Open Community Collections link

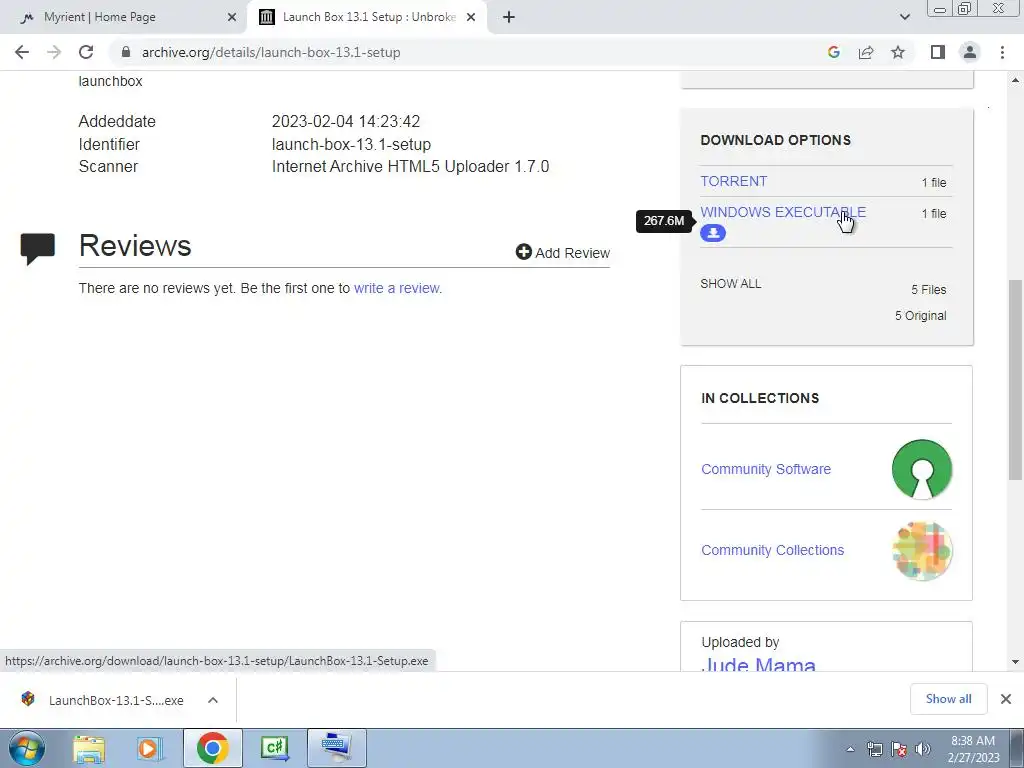773,550
